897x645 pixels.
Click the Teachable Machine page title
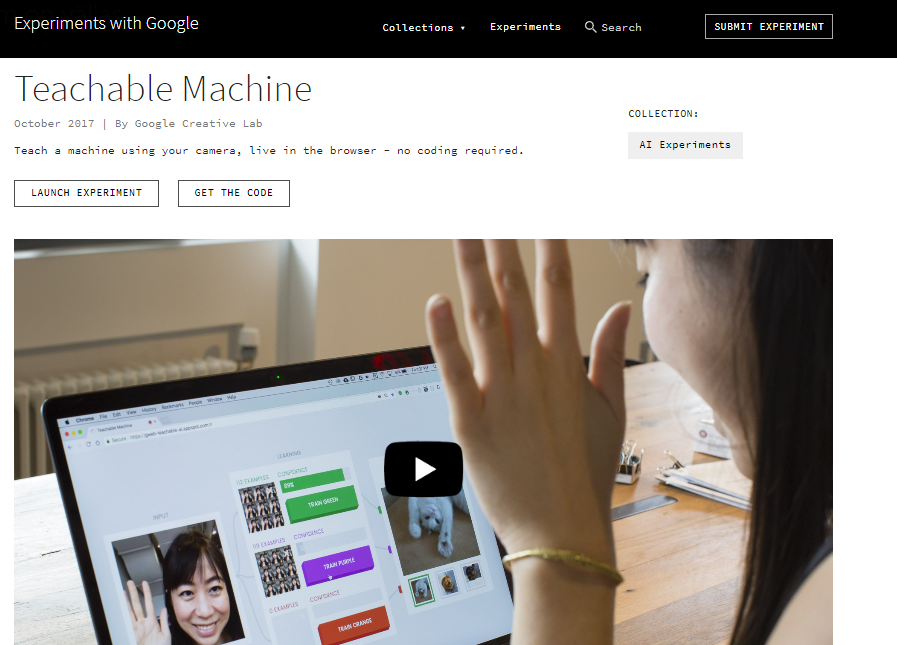point(163,89)
